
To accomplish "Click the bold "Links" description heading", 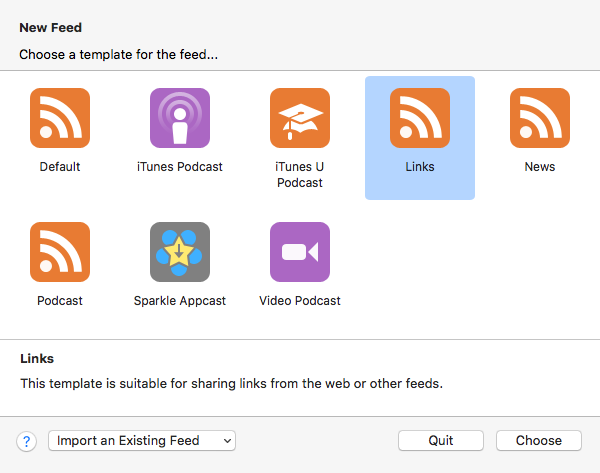I will pyautogui.click(x=37, y=359).
